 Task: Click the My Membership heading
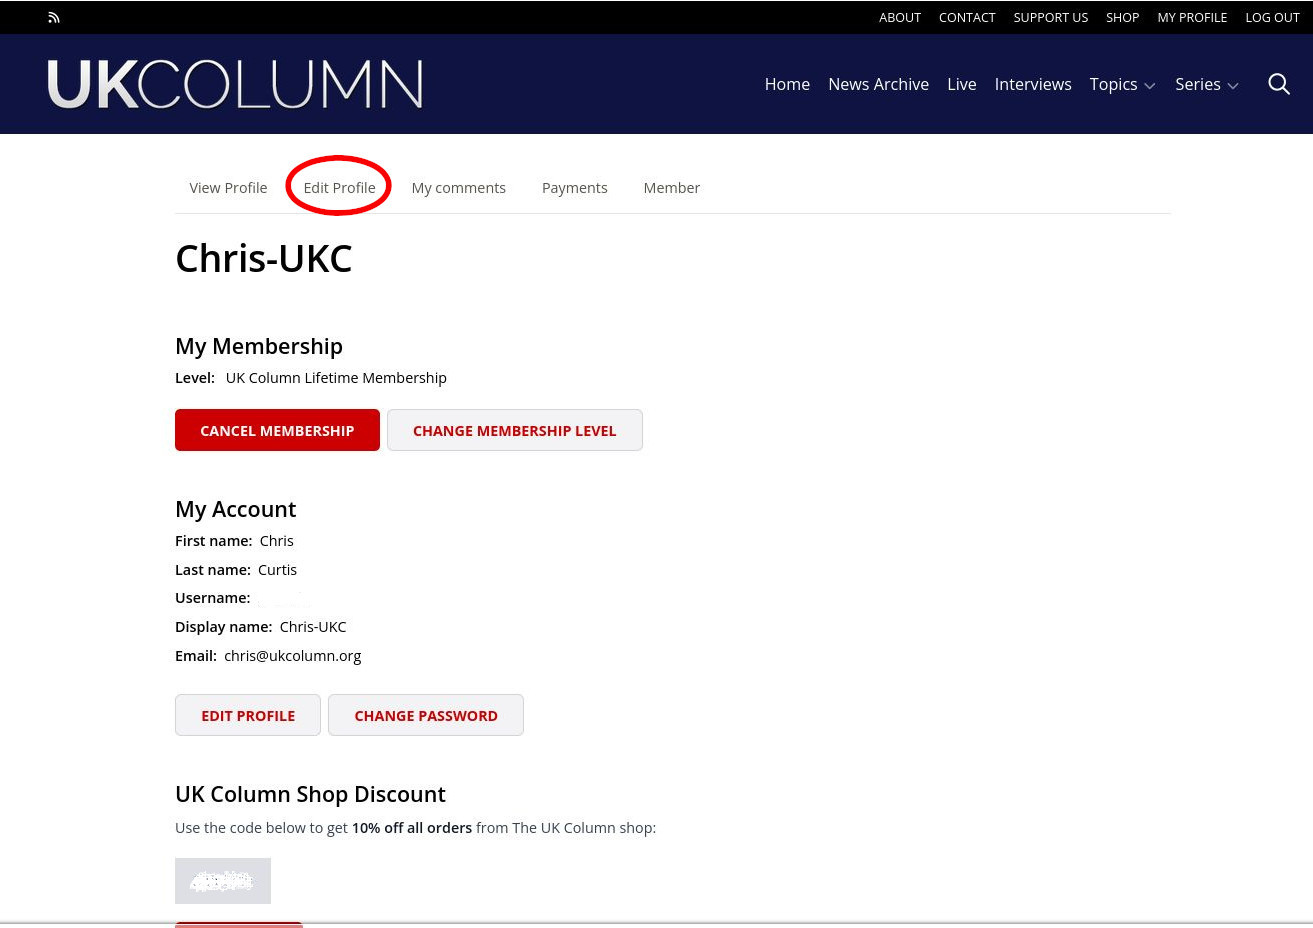click(259, 346)
